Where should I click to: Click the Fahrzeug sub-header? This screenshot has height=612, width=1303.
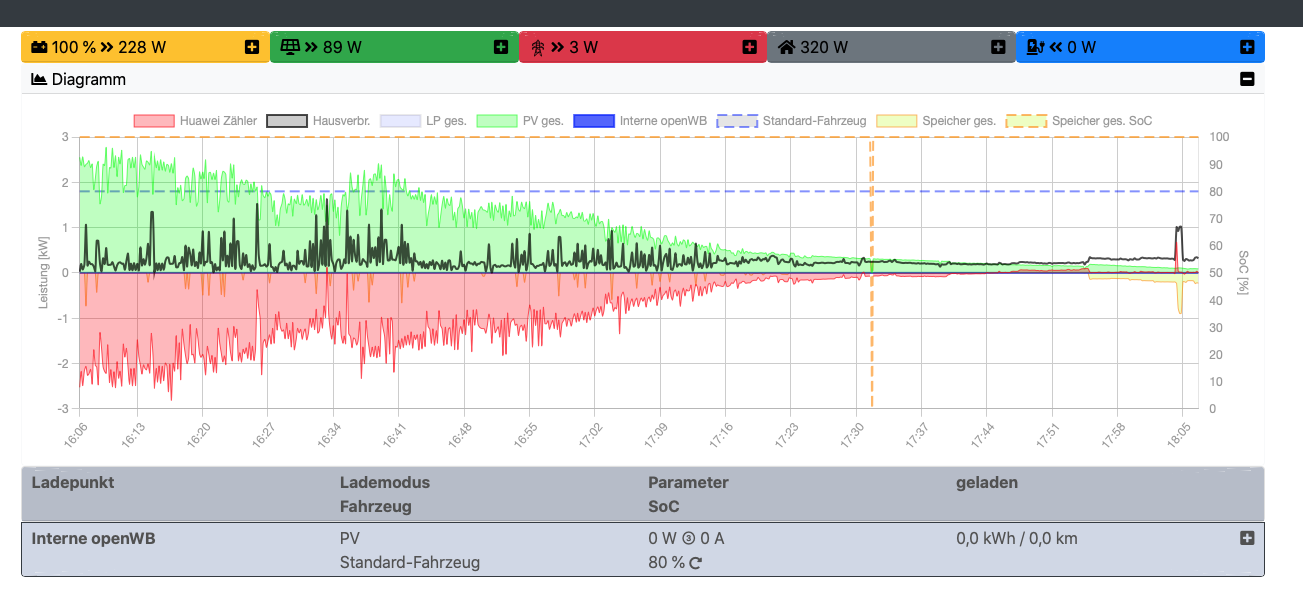pyautogui.click(x=375, y=506)
